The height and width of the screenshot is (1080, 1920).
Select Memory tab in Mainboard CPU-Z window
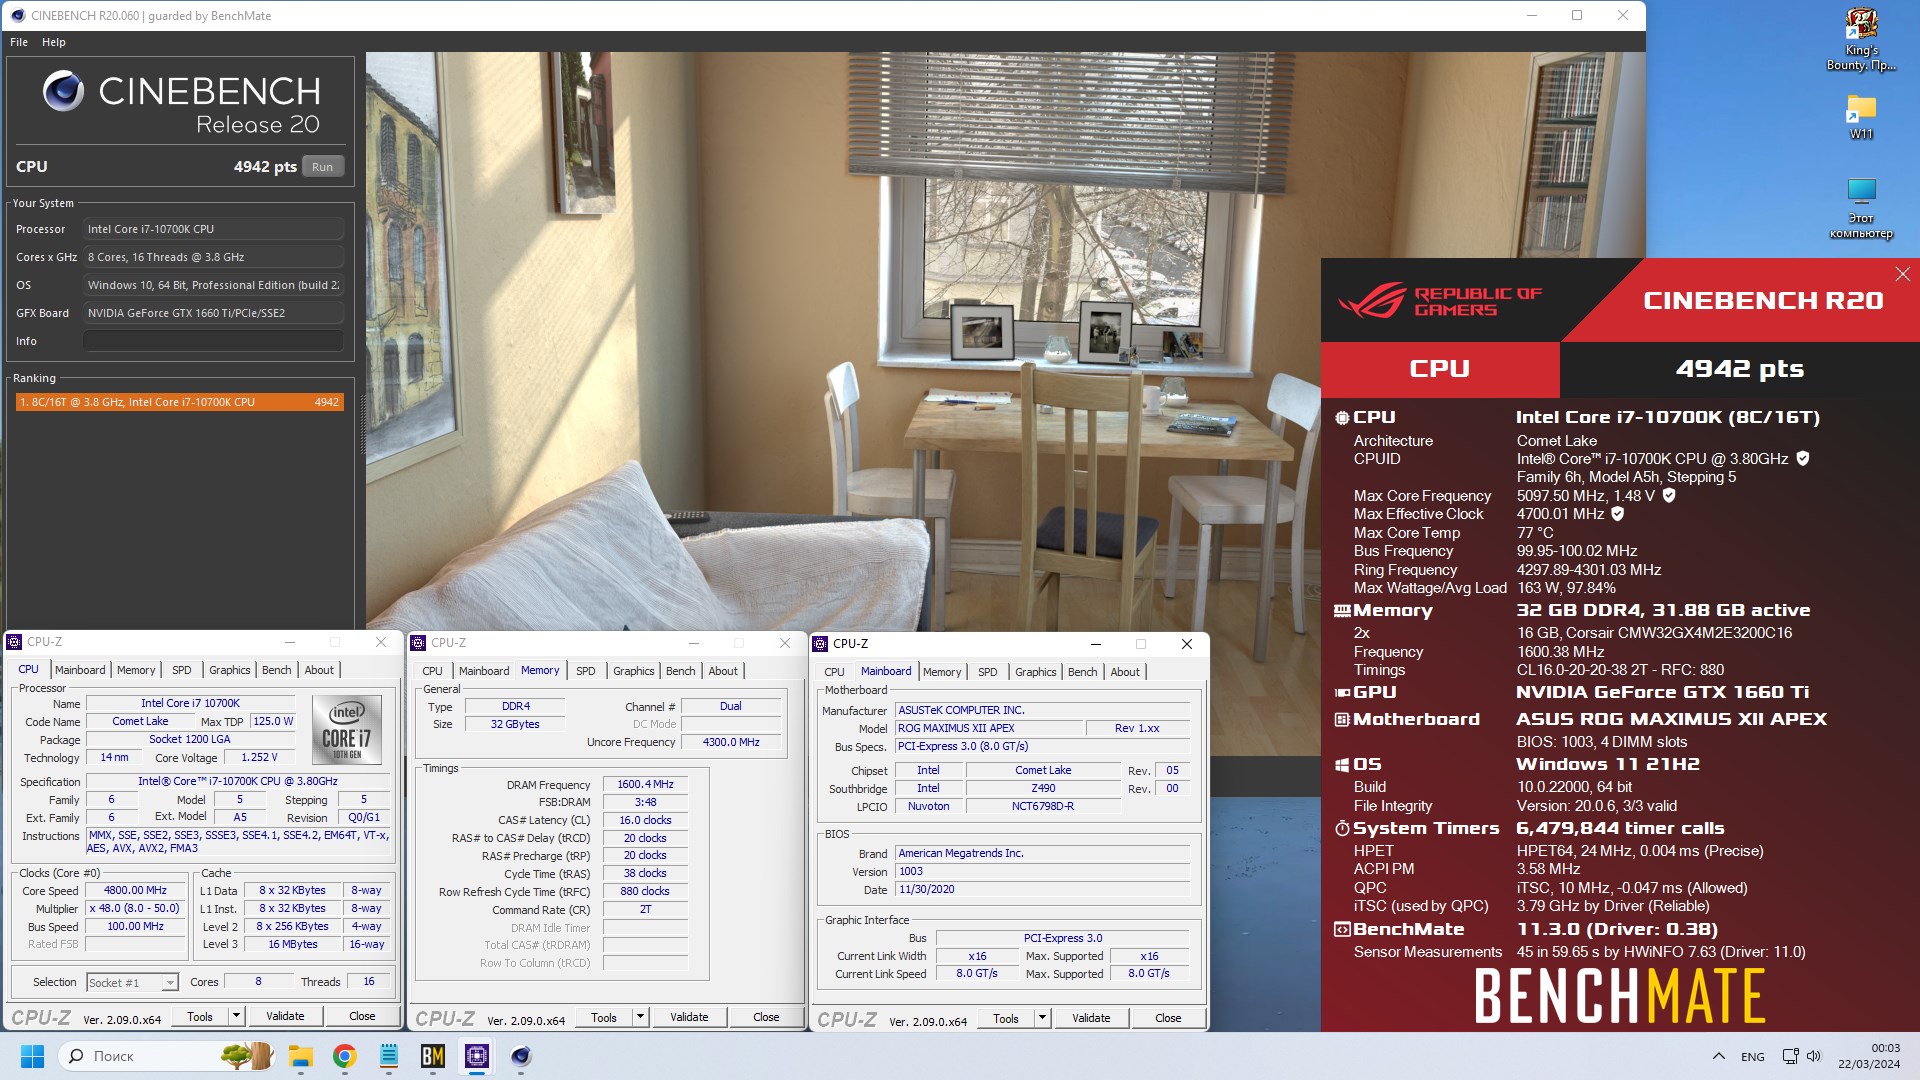point(942,672)
